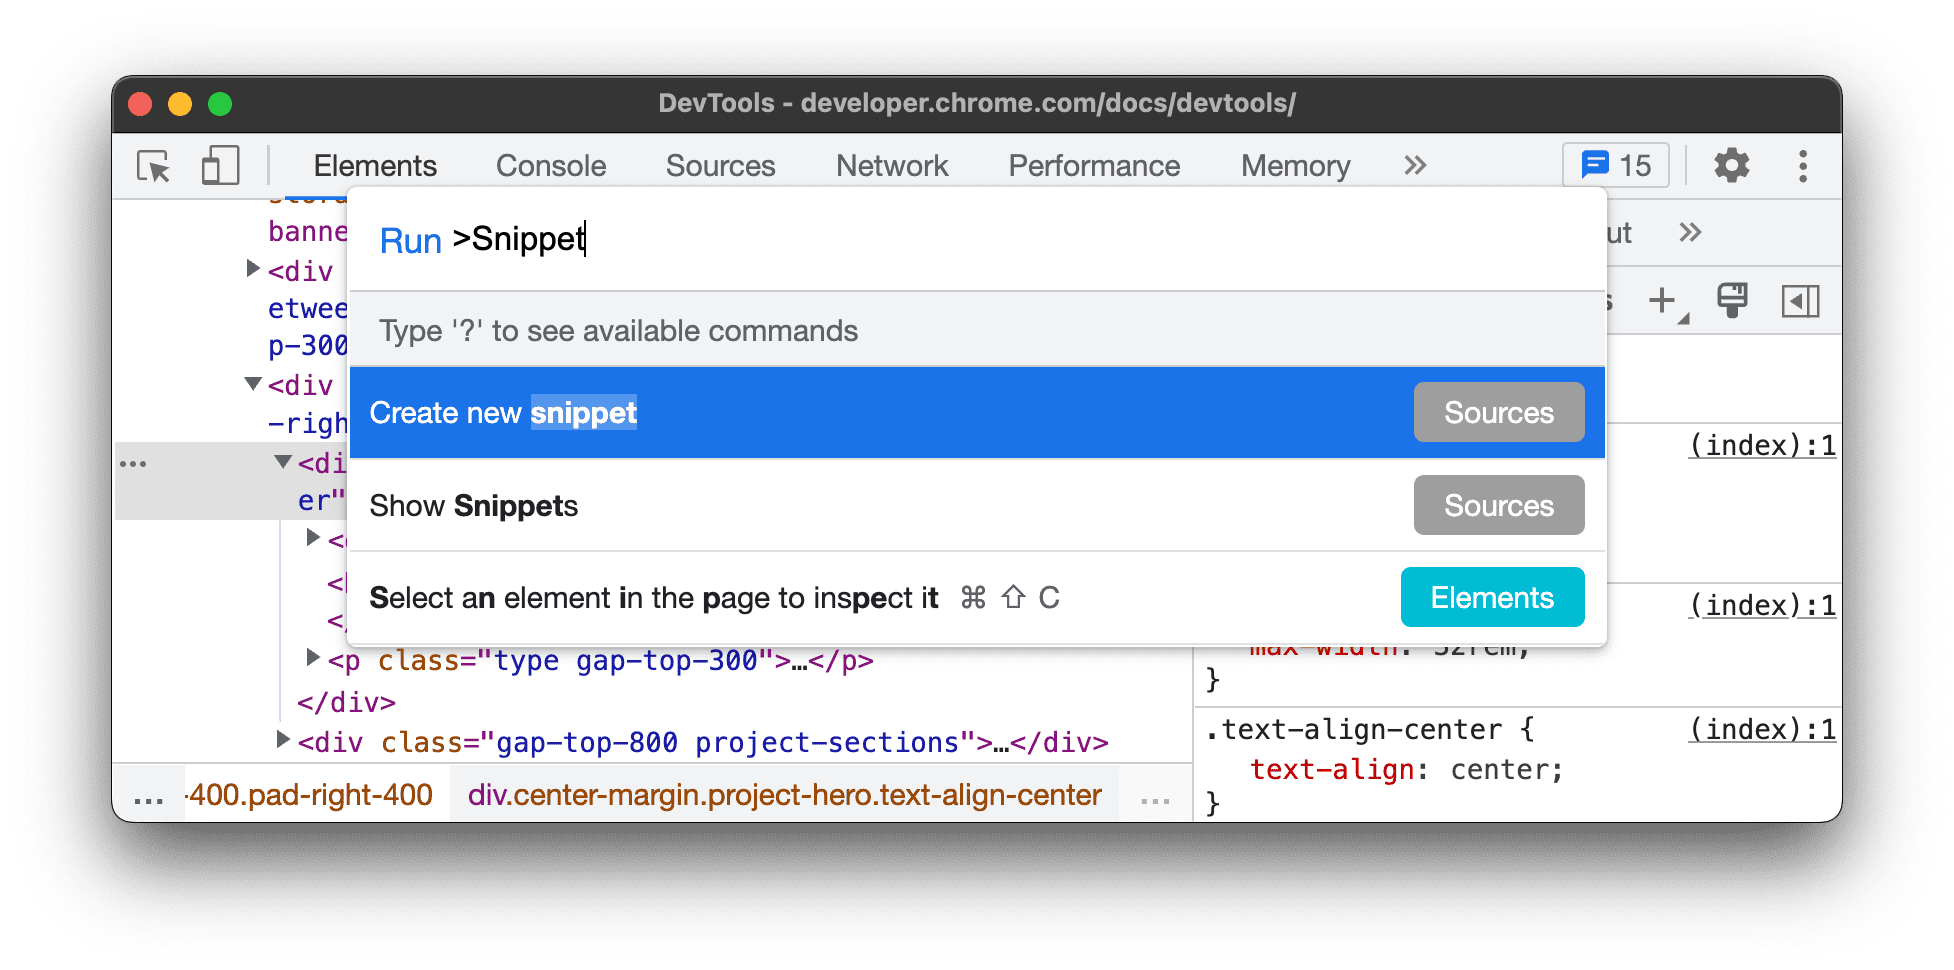
Task: Click the issues counter showing 15
Action: (1614, 165)
